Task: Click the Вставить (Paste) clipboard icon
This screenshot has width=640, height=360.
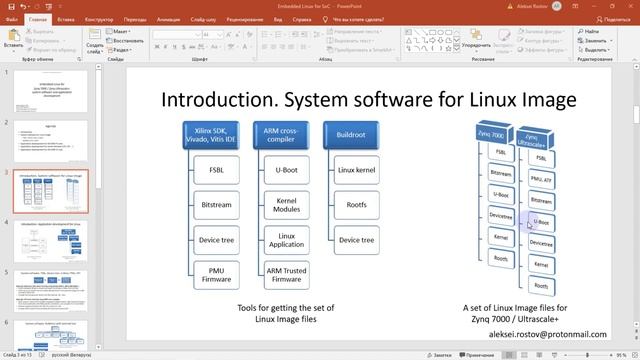Action: click(13, 36)
